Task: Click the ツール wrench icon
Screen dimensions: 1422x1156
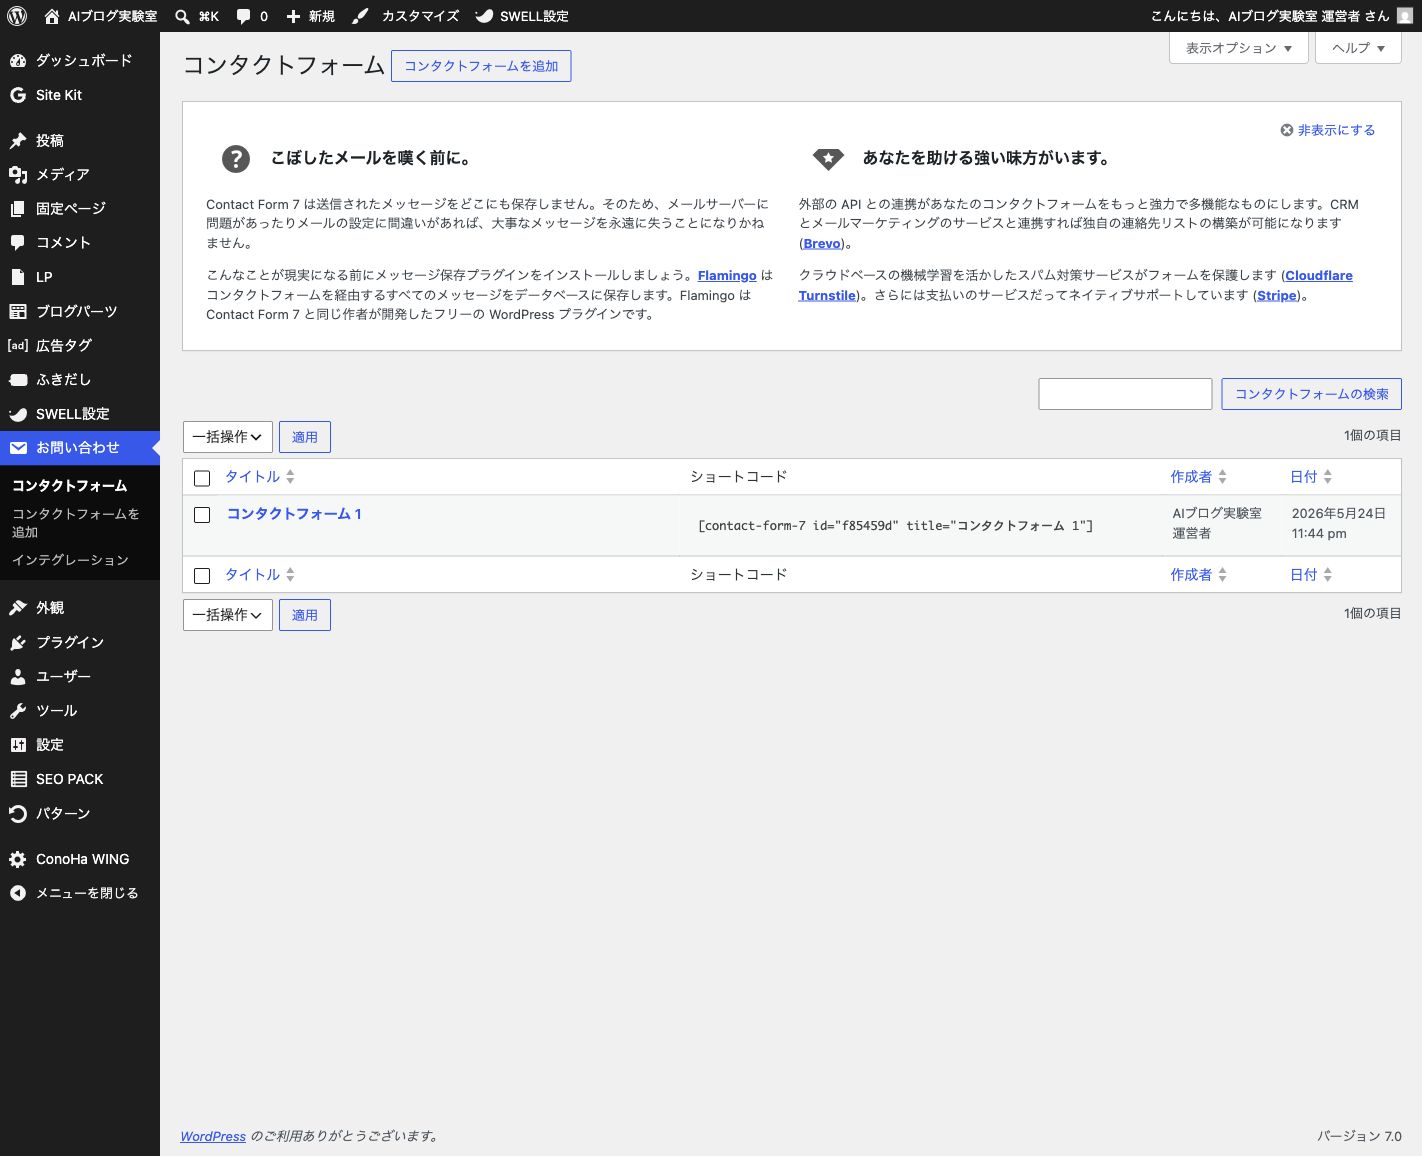Action: (x=18, y=711)
